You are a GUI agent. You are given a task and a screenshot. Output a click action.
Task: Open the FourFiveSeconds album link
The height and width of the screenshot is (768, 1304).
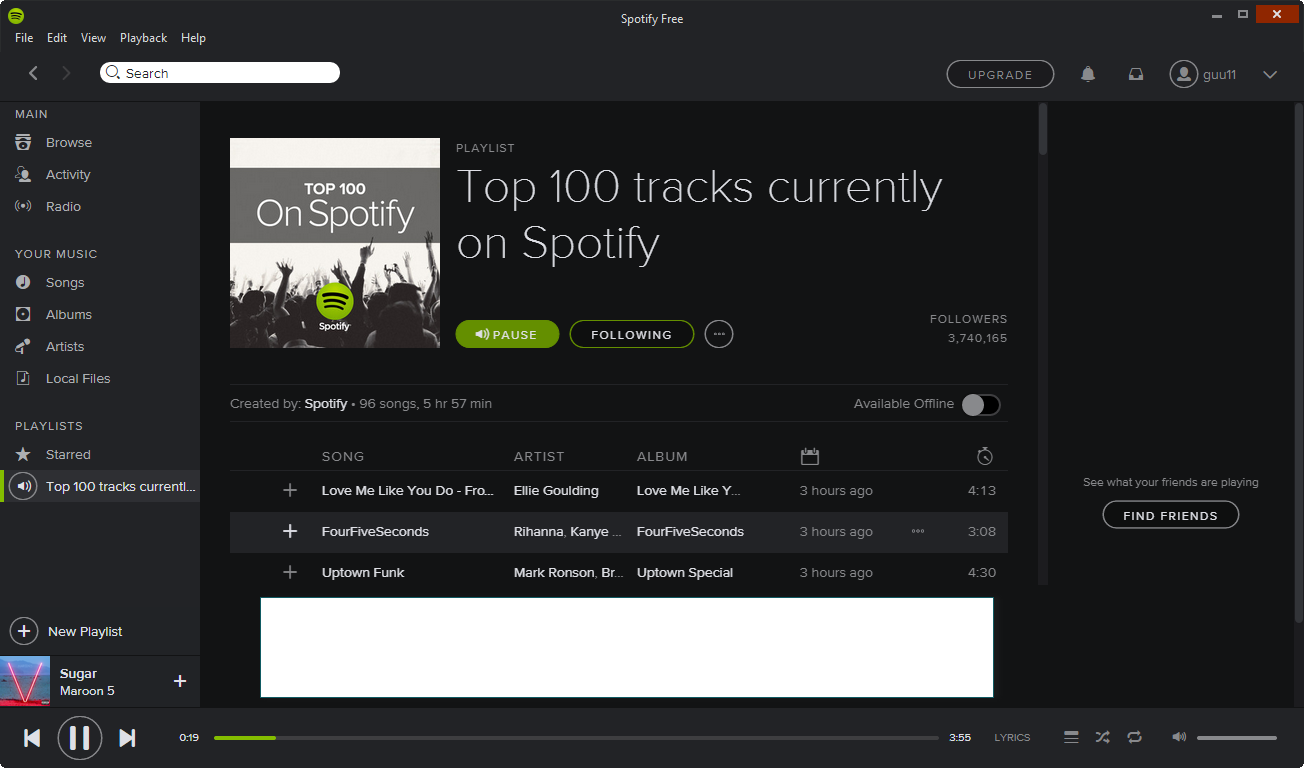[690, 531]
